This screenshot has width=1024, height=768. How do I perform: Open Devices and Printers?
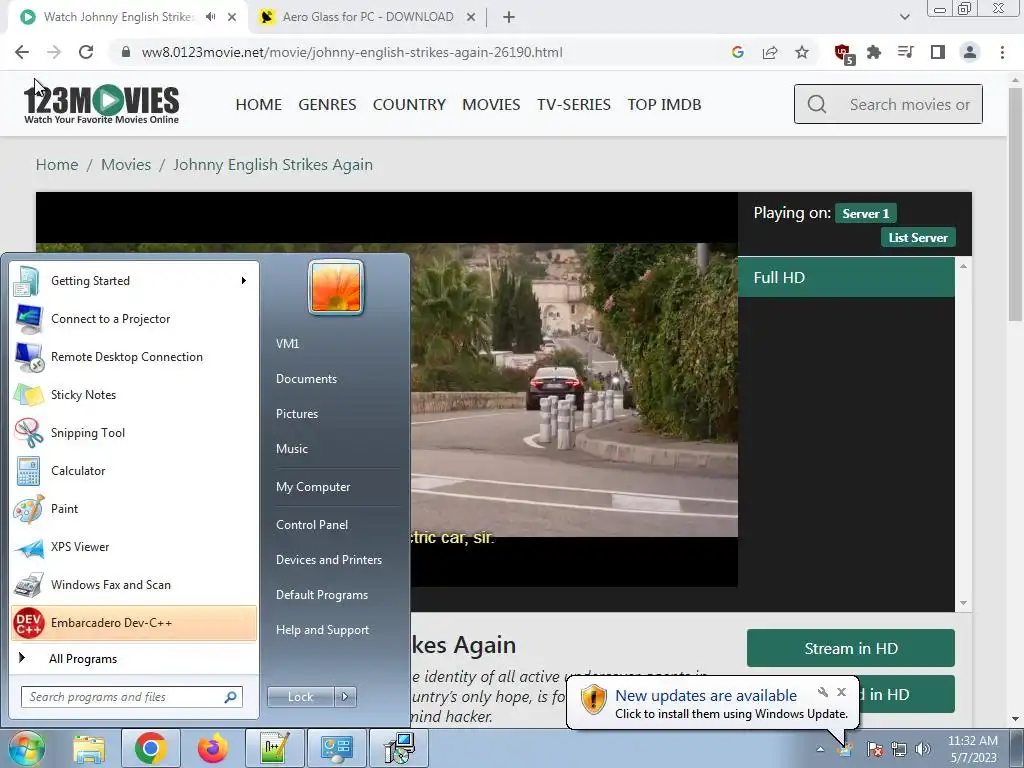point(328,560)
